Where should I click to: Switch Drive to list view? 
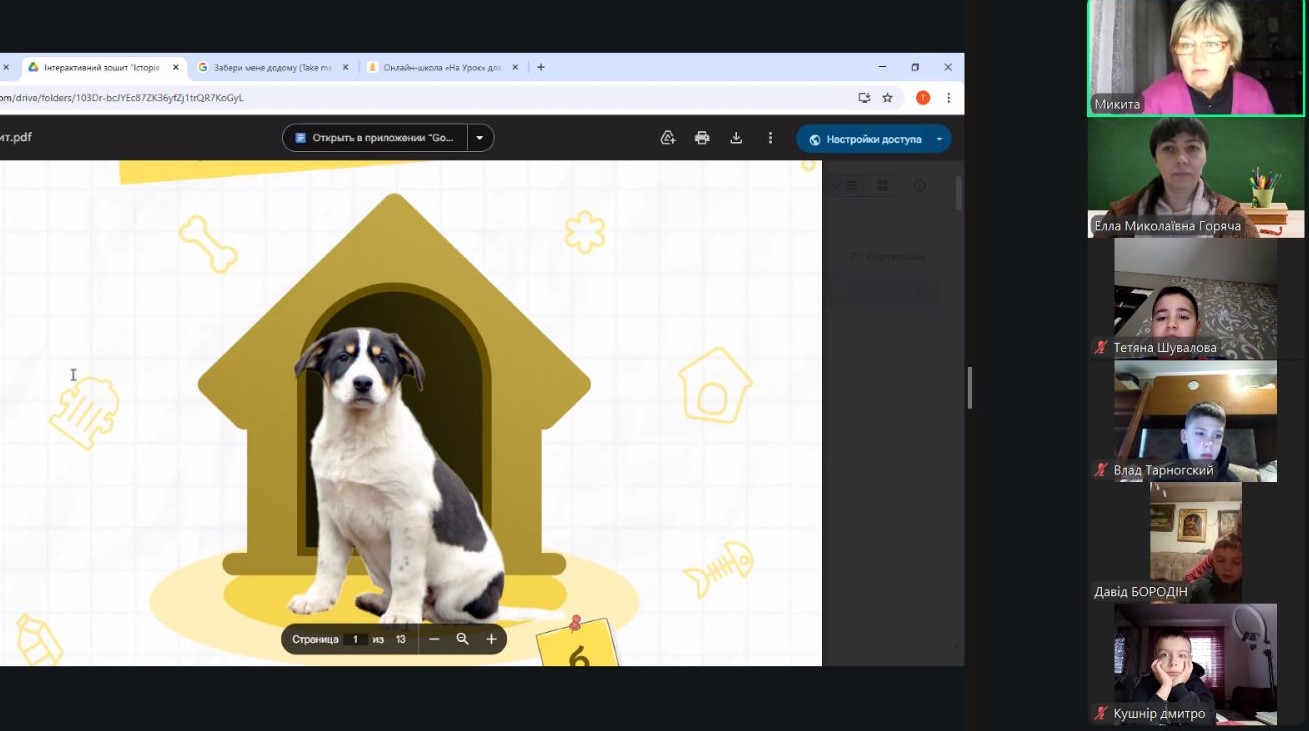[847, 185]
